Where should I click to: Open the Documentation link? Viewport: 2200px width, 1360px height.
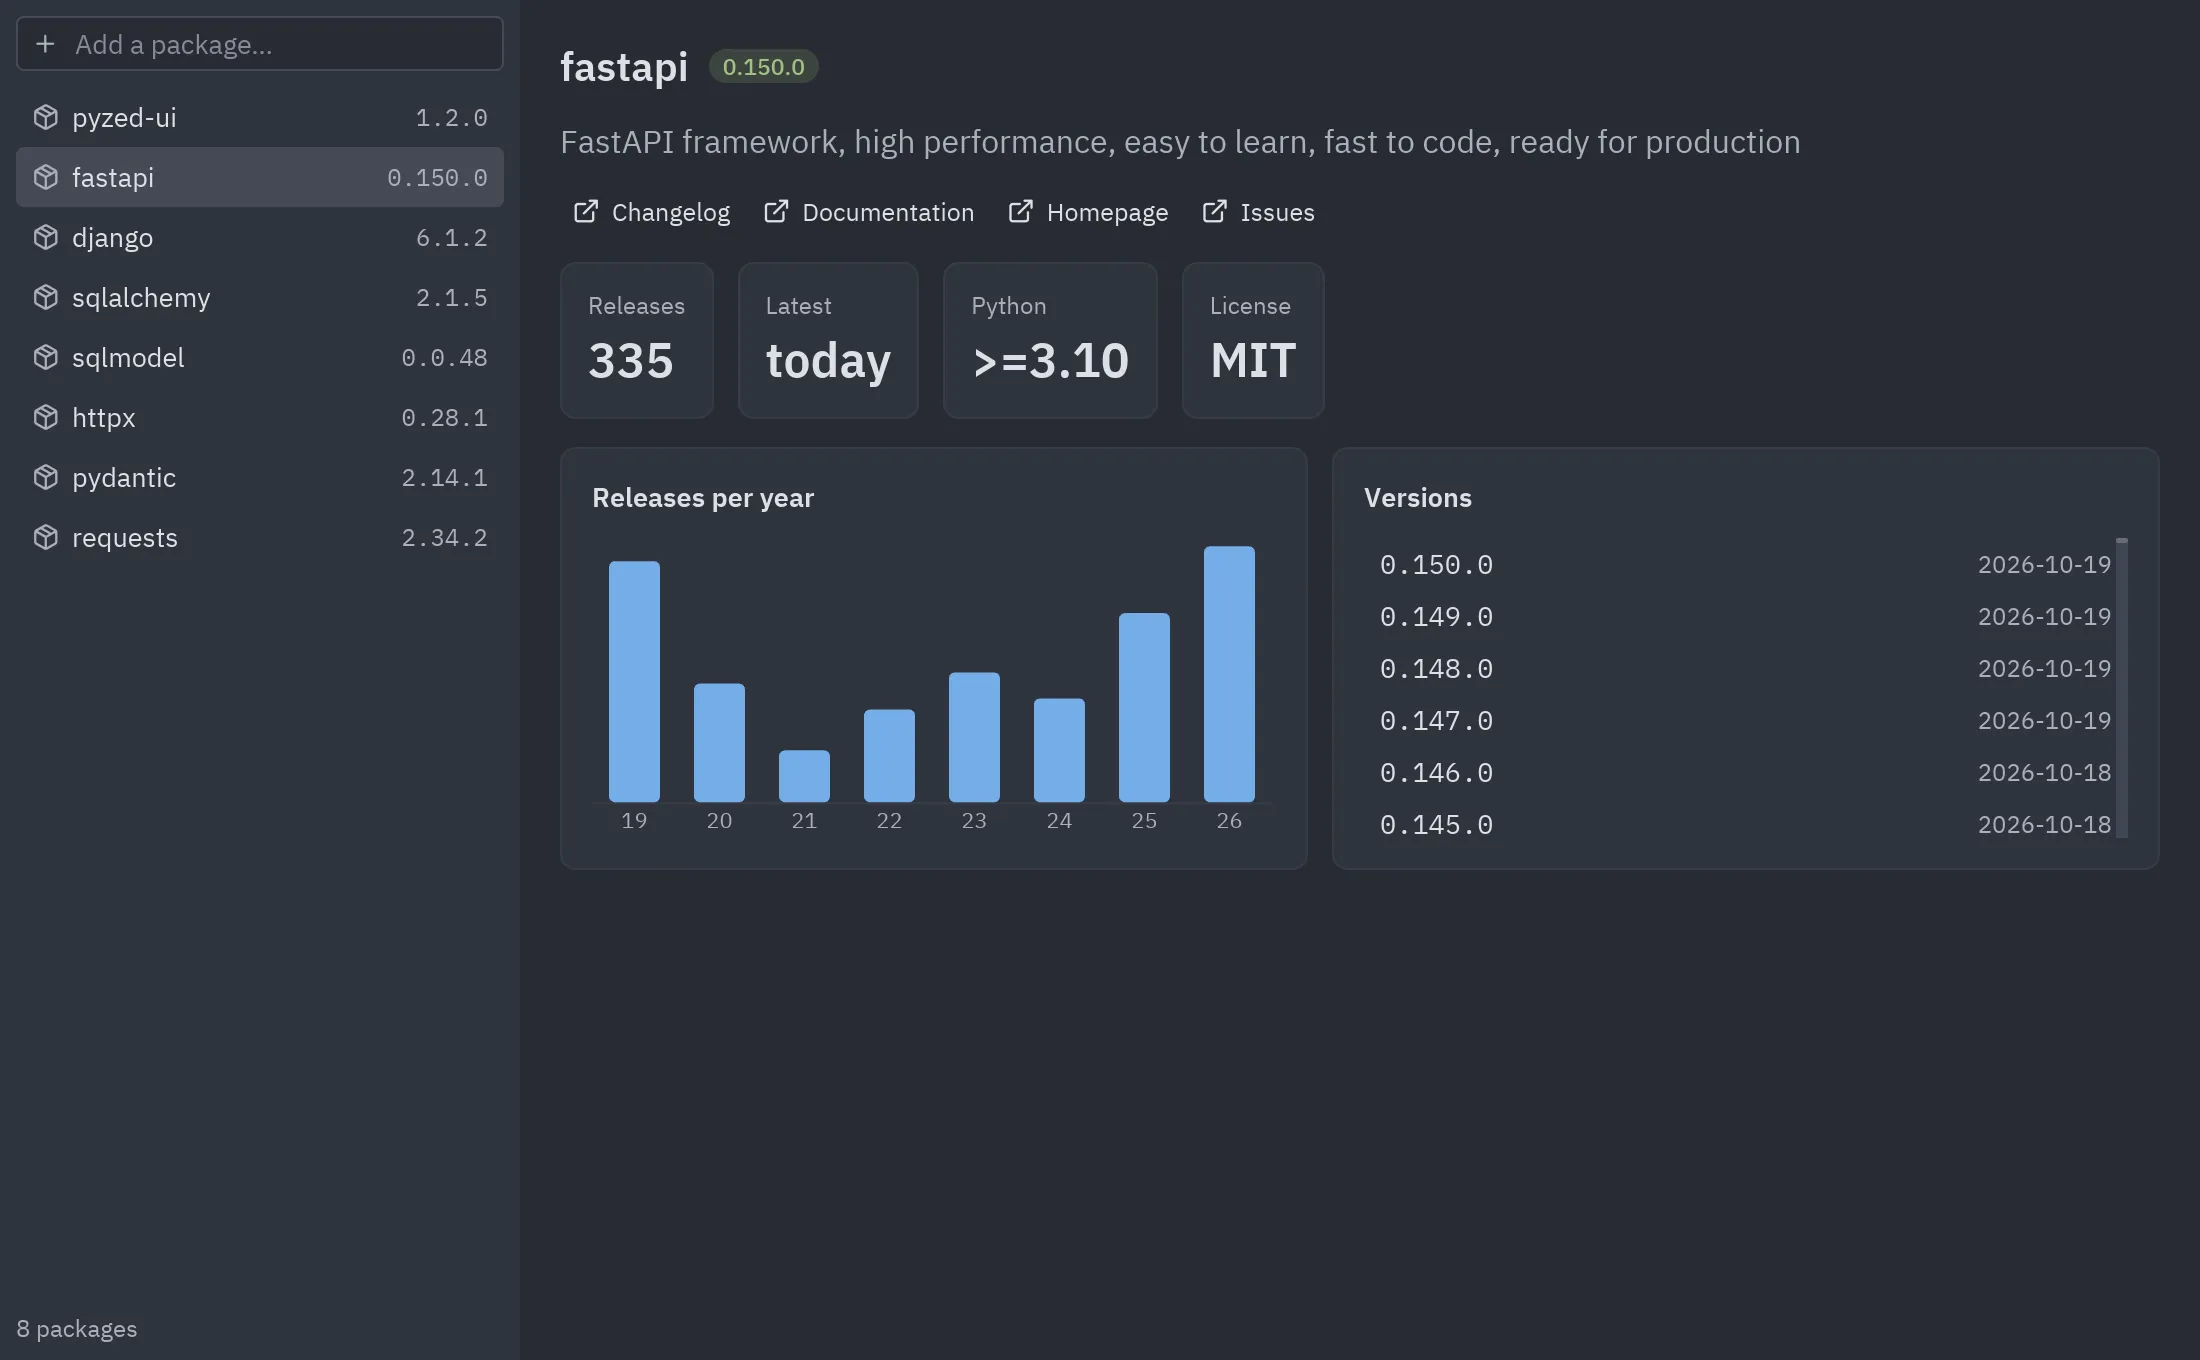click(869, 212)
